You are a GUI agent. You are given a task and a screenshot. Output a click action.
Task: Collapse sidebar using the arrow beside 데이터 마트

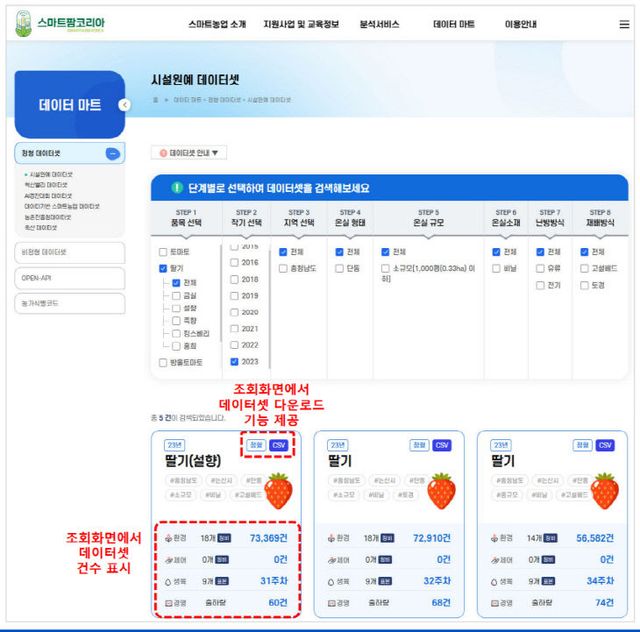(x=124, y=105)
